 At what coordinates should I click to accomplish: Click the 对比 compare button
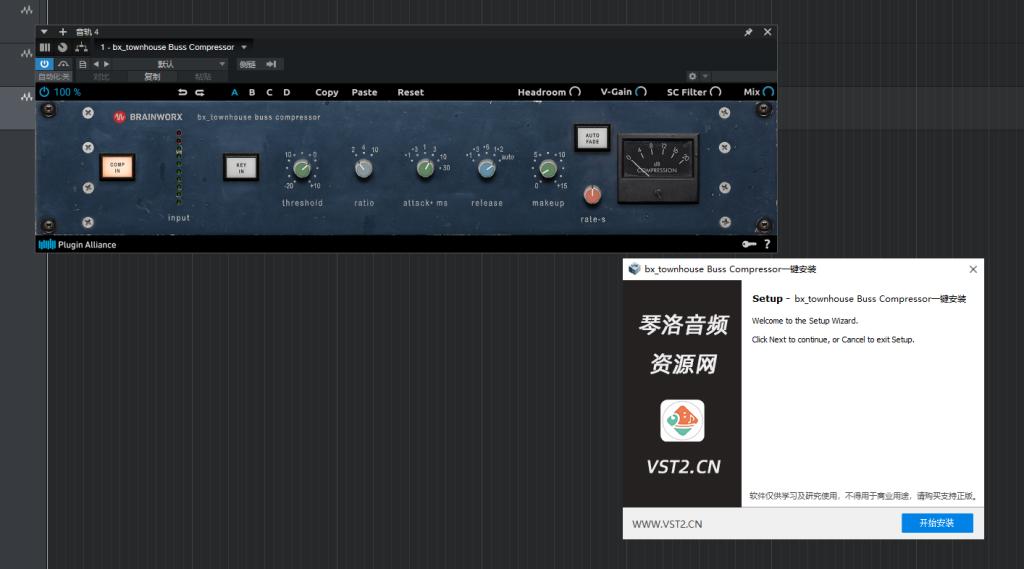coord(101,76)
